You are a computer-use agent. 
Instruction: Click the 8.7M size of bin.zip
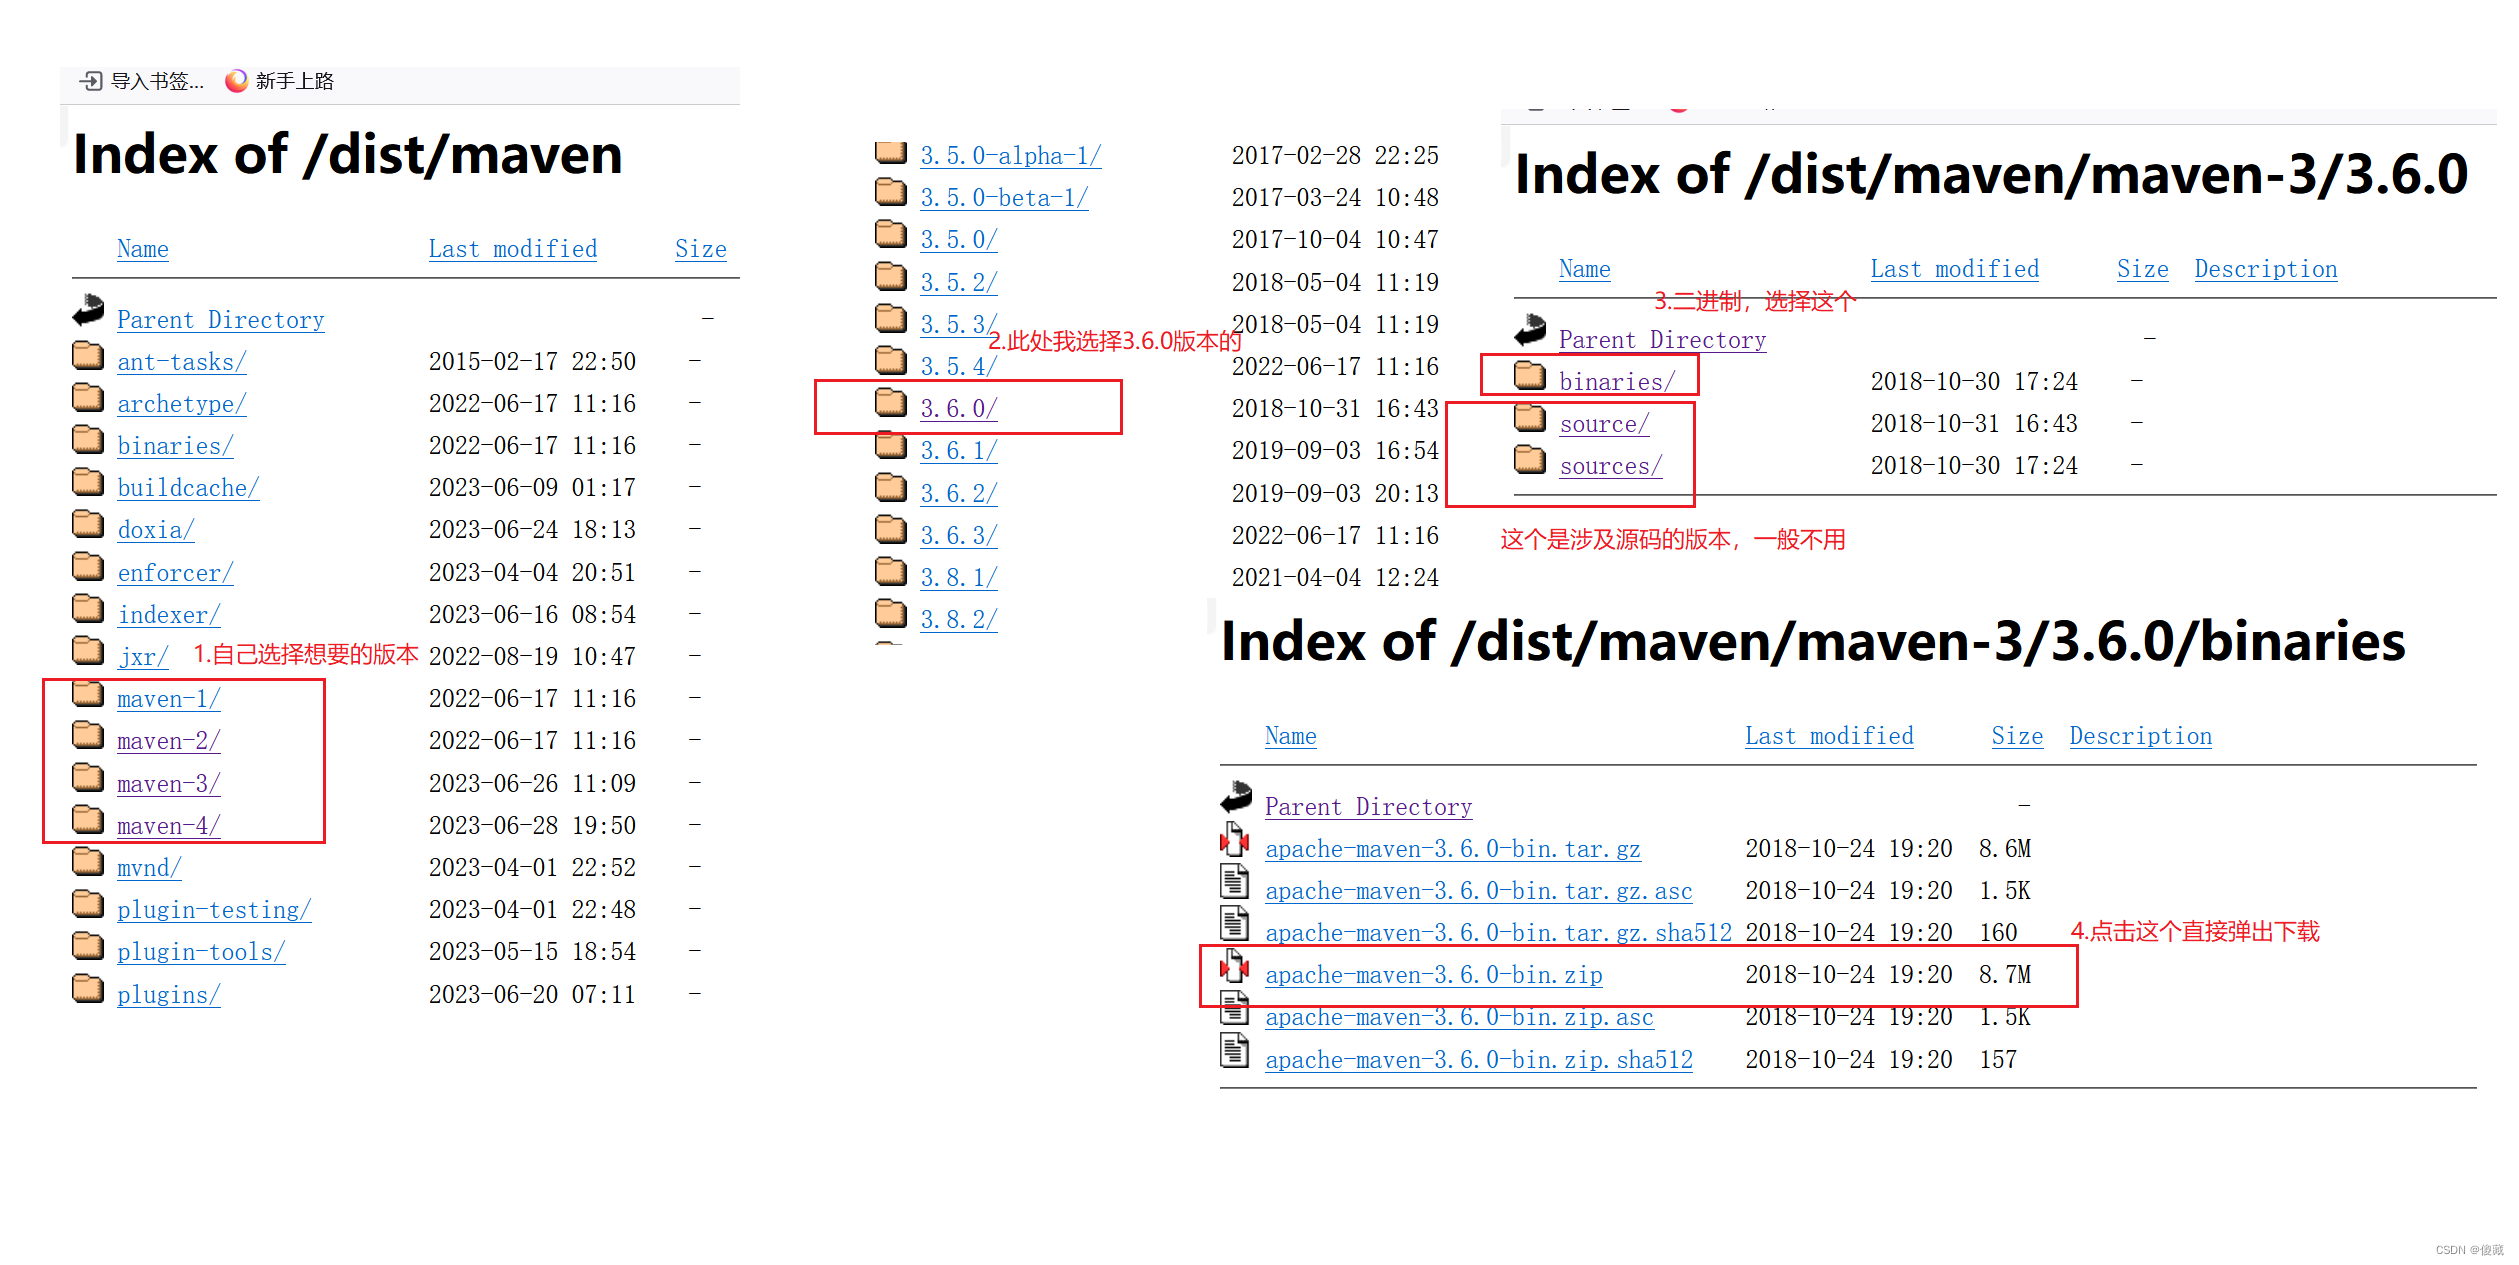coord(2005,975)
